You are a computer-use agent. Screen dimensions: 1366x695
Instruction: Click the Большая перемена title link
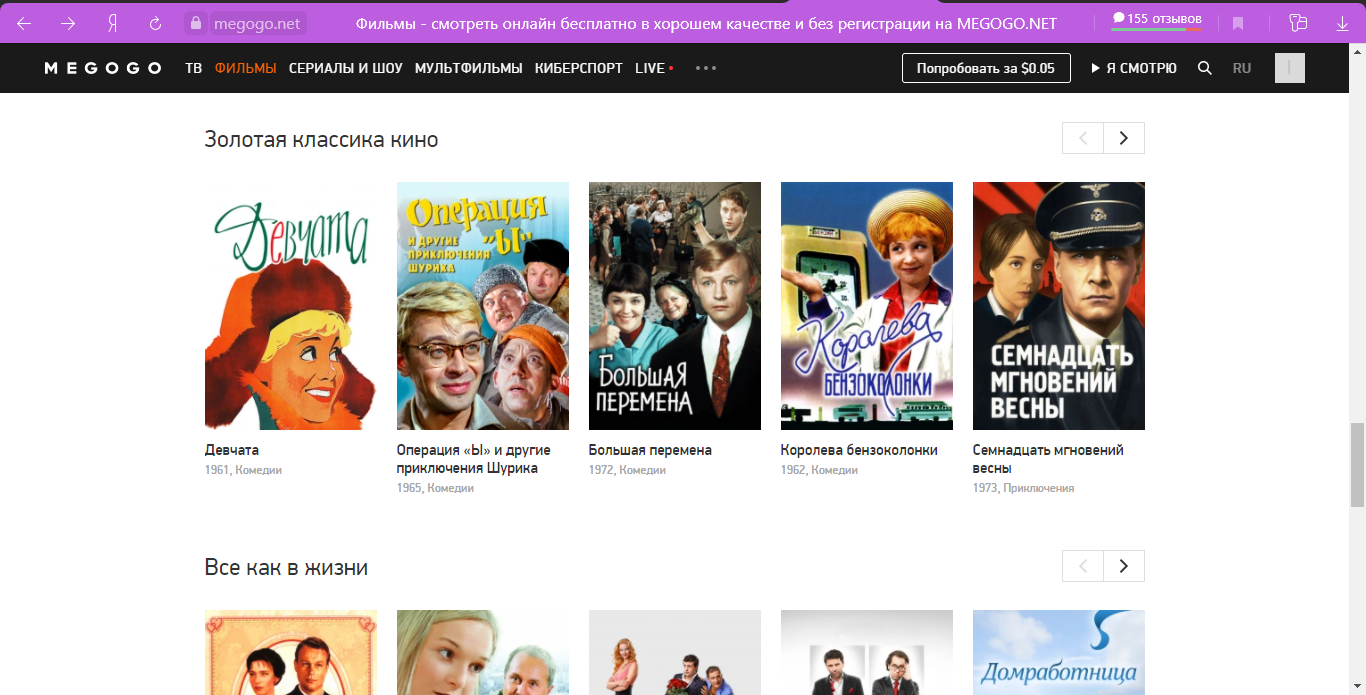pos(650,450)
